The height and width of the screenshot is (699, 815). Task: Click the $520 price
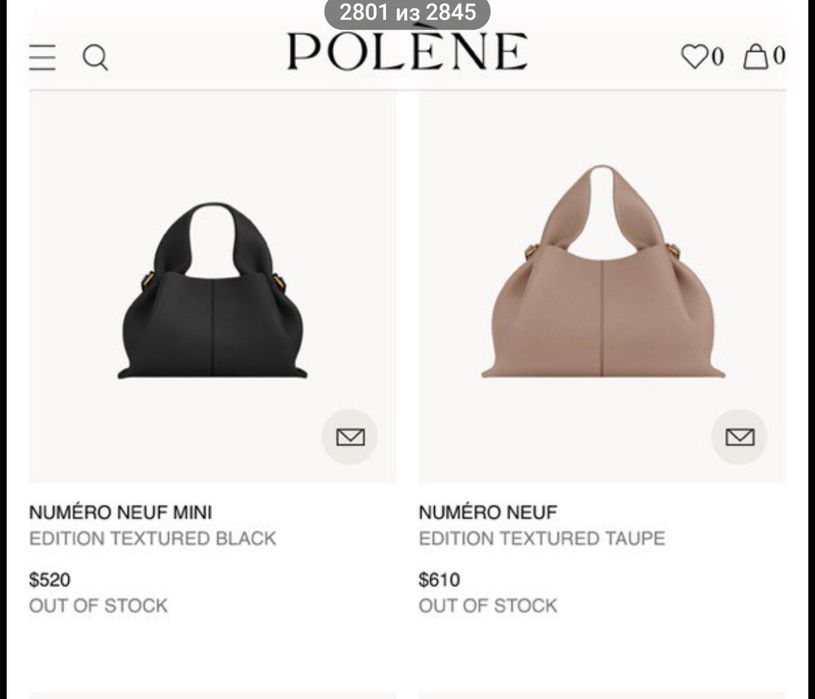click(x=50, y=579)
